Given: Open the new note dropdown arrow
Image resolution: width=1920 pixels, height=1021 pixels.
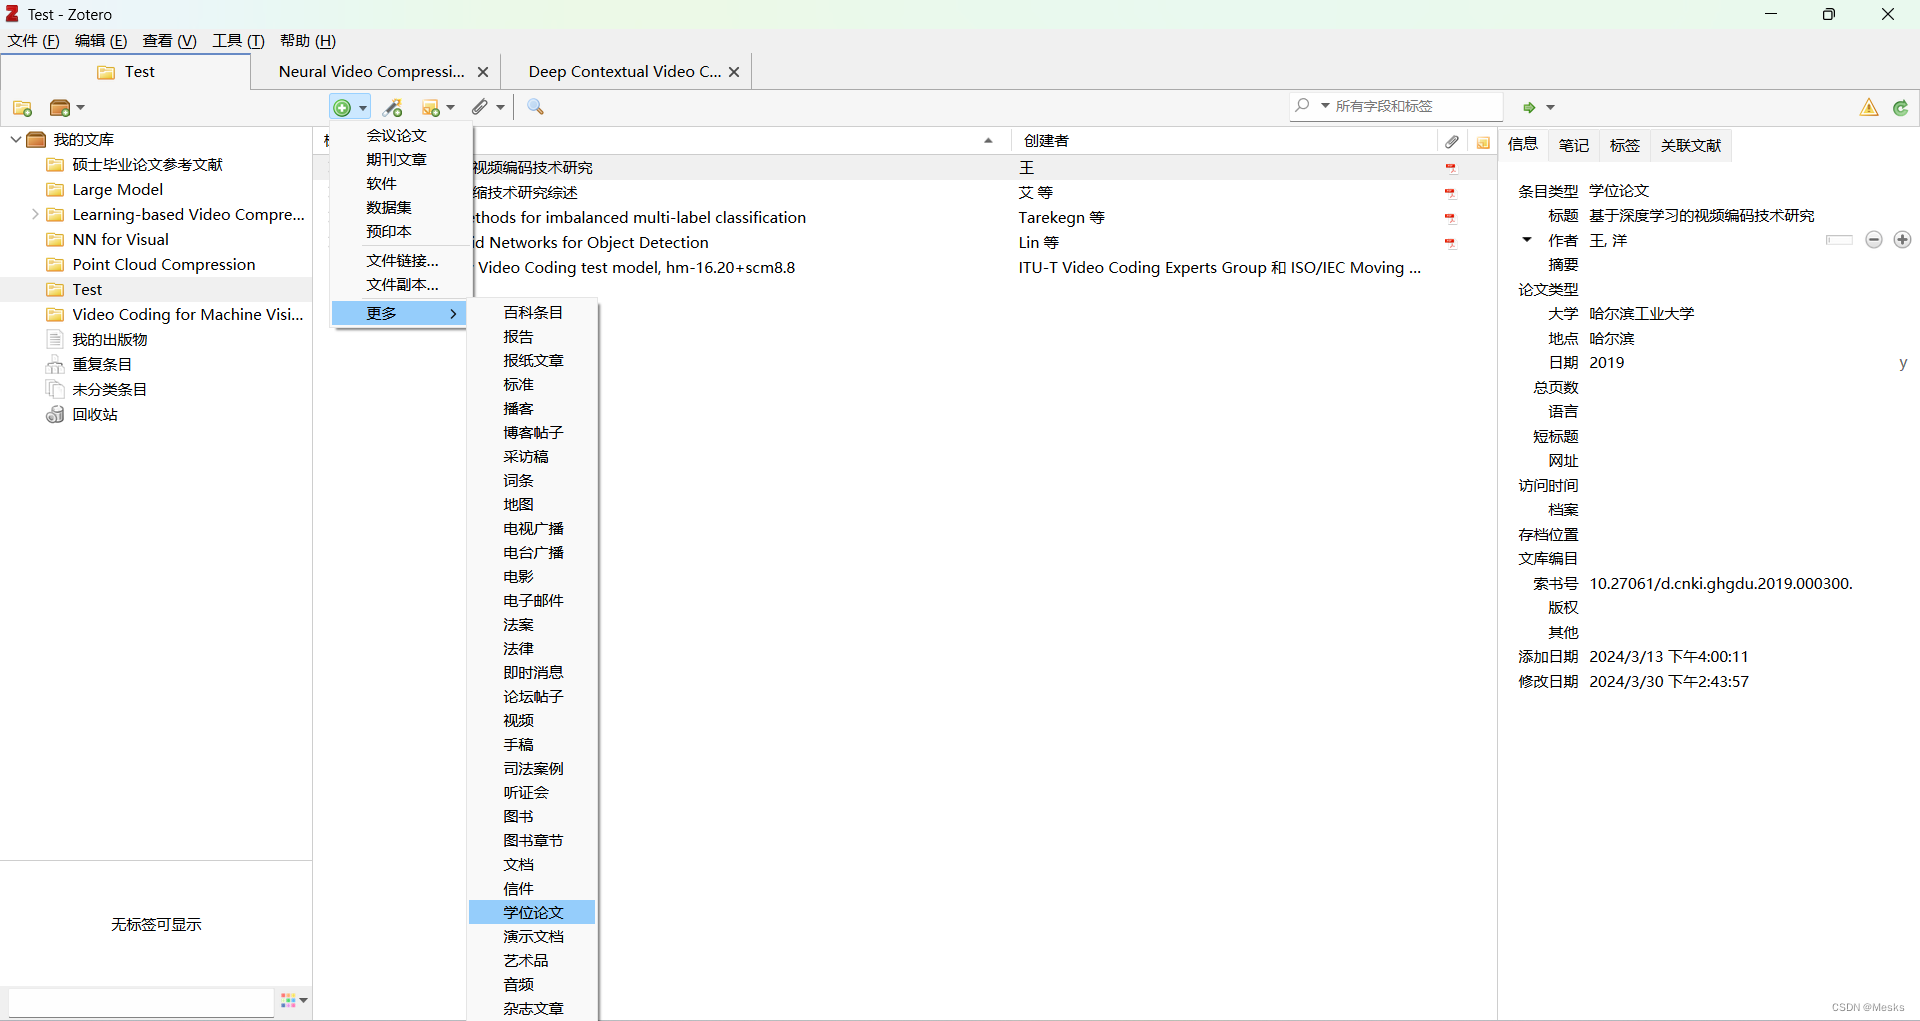Looking at the screenshot, I should pyautogui.click(x=451, y=108).
